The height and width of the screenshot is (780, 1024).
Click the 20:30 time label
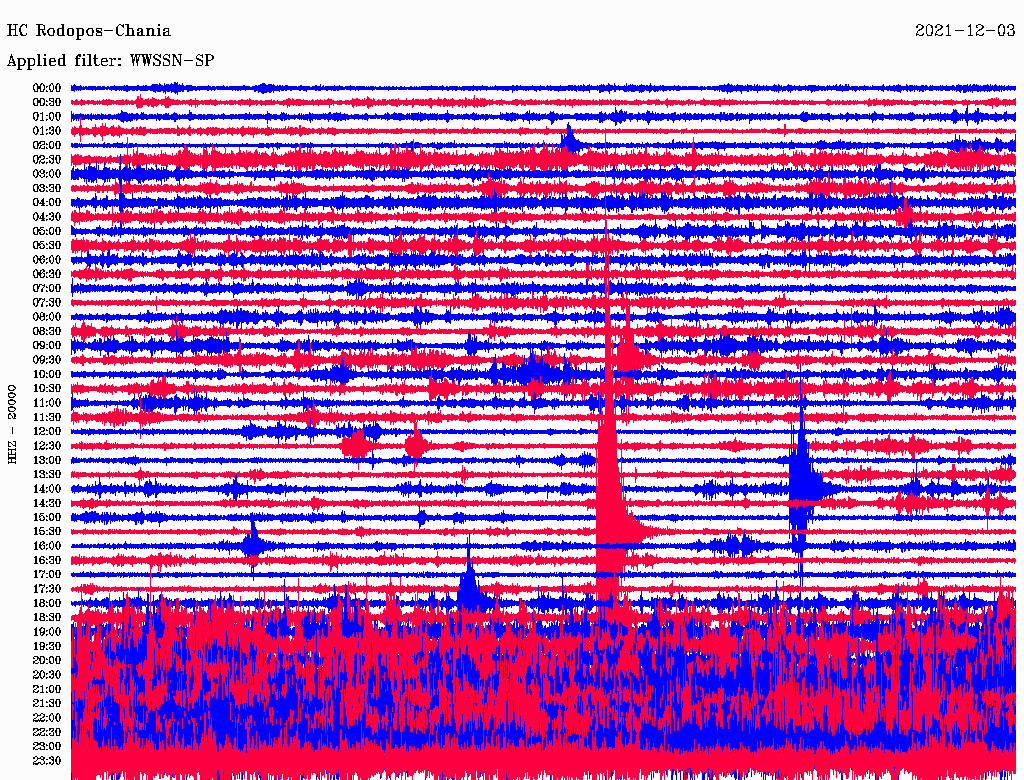click(x=47, y=675)
